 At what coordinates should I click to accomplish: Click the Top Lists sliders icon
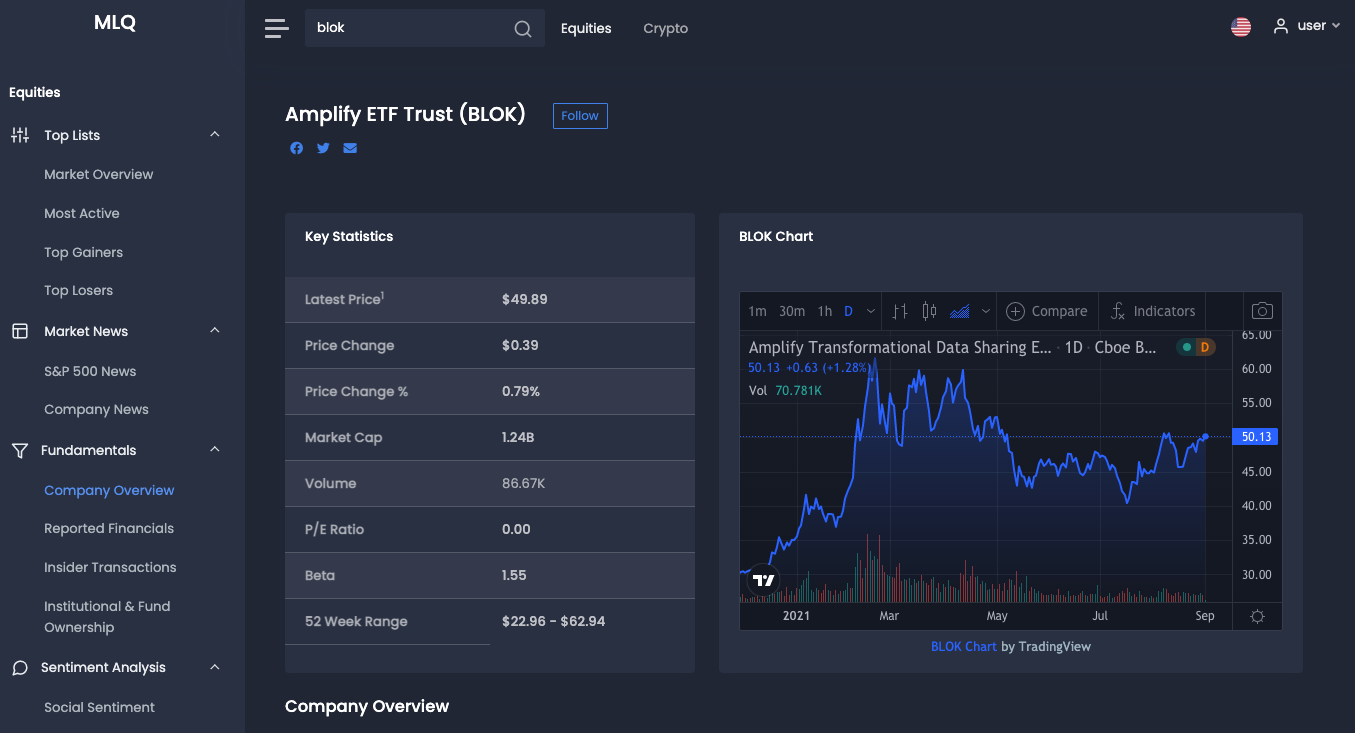(20, 135)
